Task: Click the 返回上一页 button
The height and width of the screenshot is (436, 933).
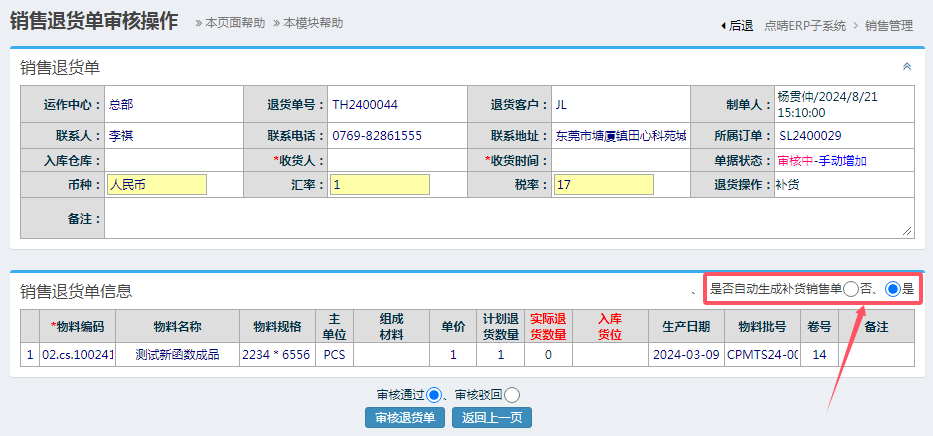Action: tap(492, 418)
